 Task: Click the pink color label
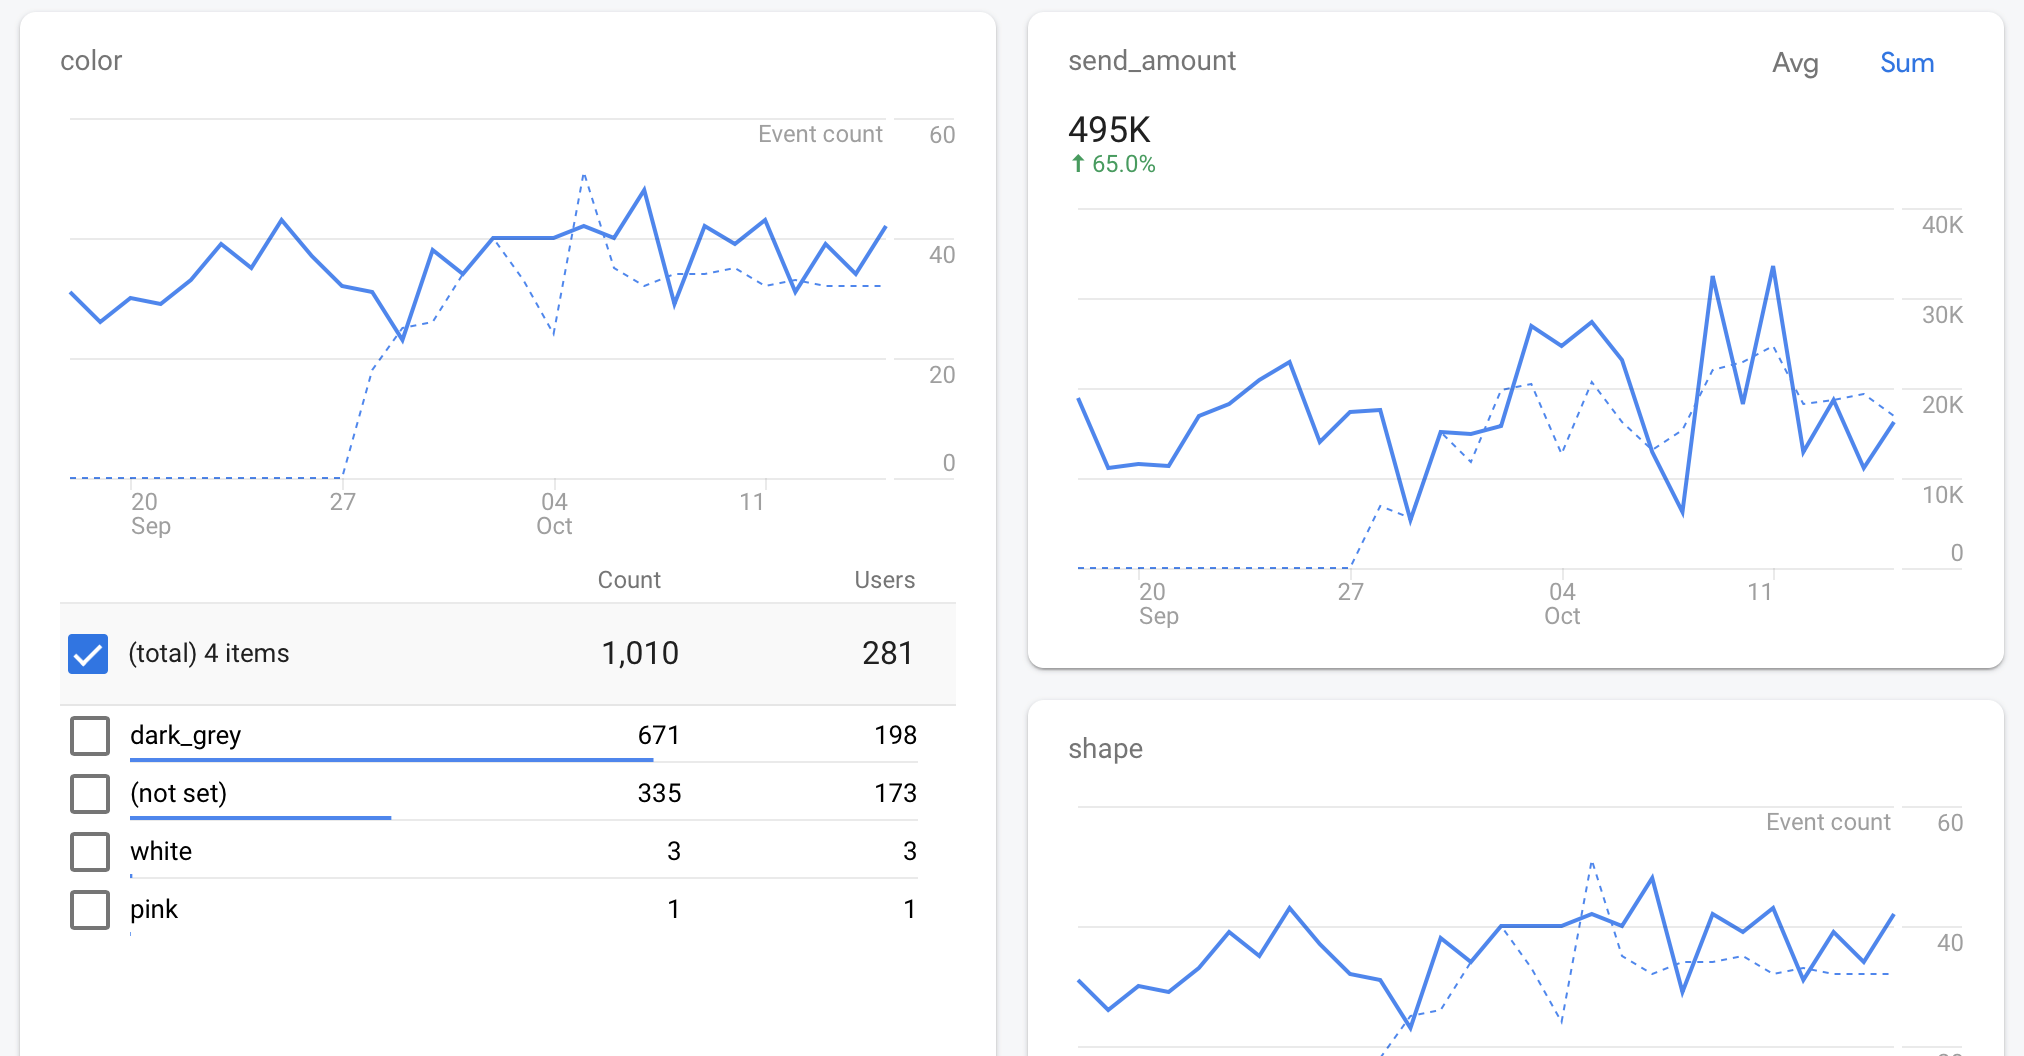[x=154, y=910]
